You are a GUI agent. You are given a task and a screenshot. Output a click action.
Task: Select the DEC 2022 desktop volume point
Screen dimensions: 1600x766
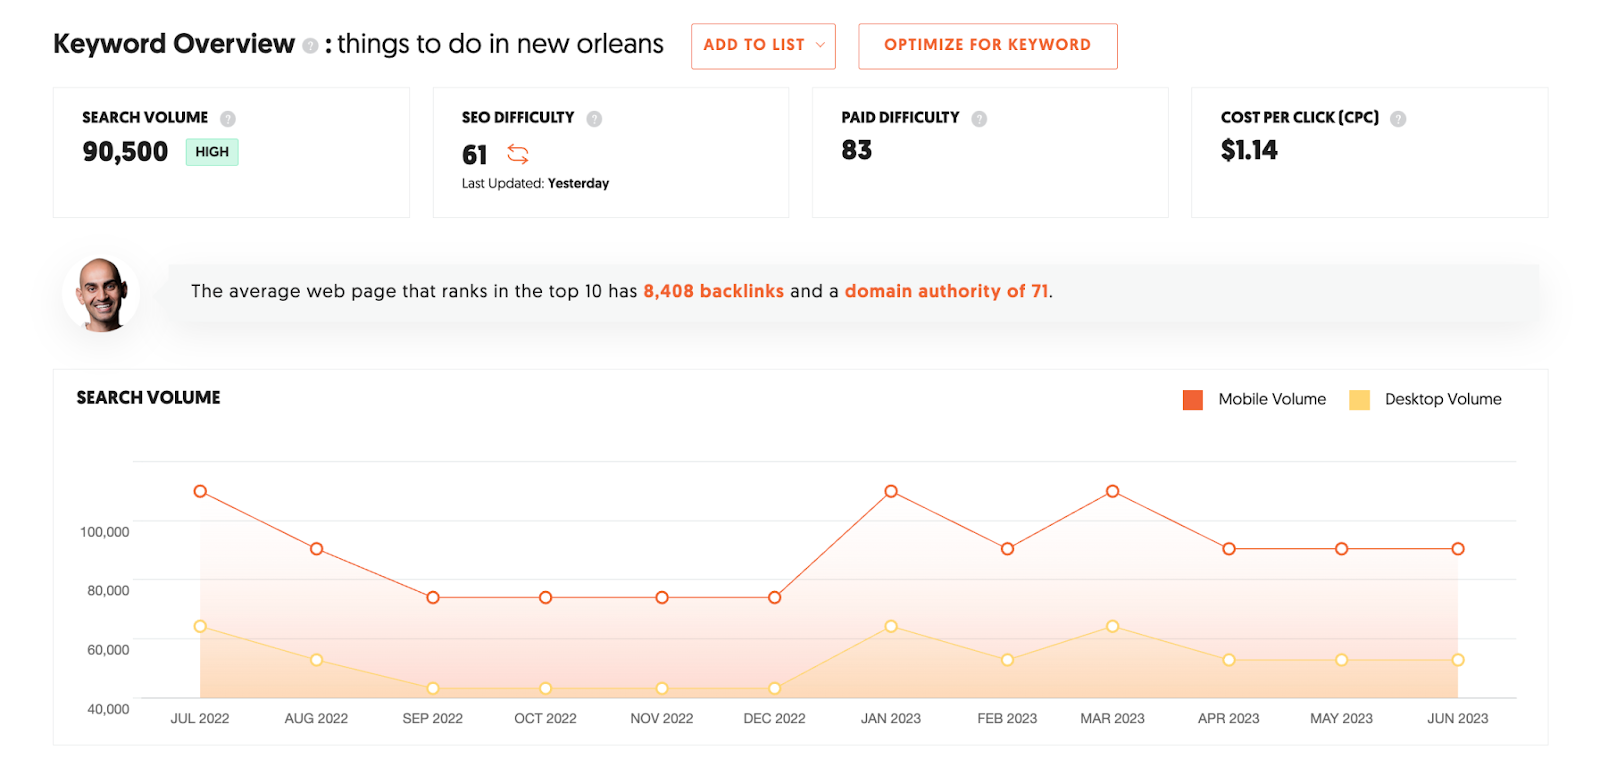(775, 689)
